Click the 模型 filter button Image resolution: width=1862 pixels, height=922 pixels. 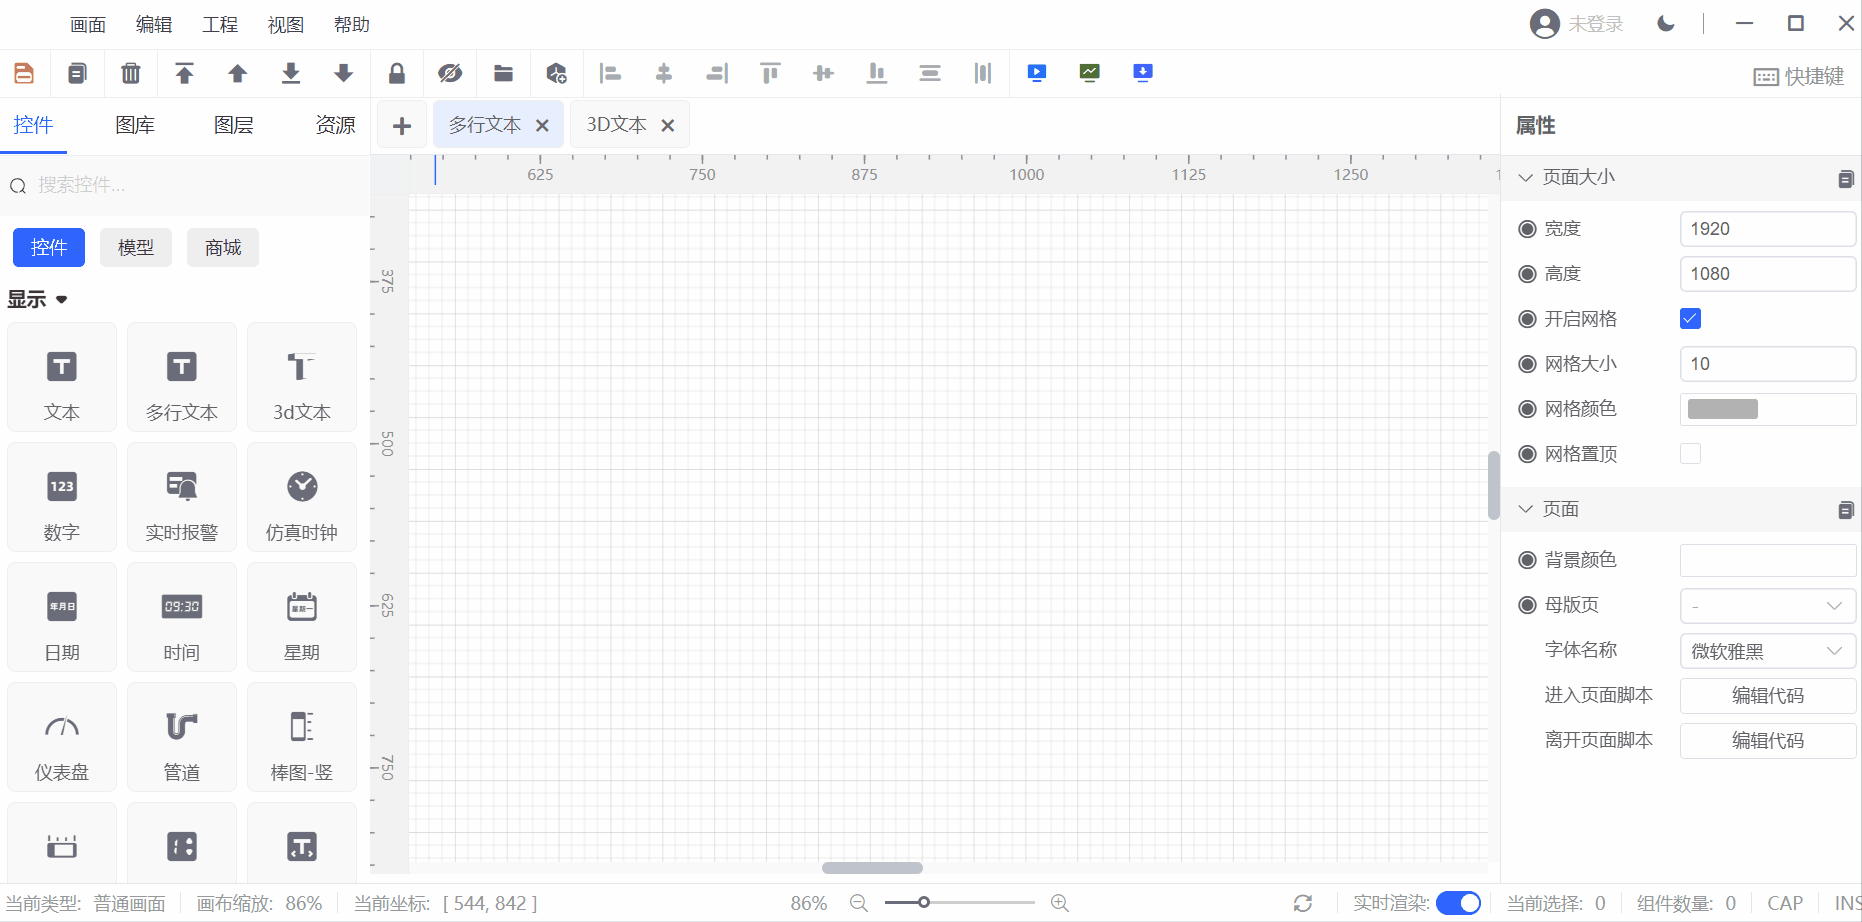pos(136,248)
